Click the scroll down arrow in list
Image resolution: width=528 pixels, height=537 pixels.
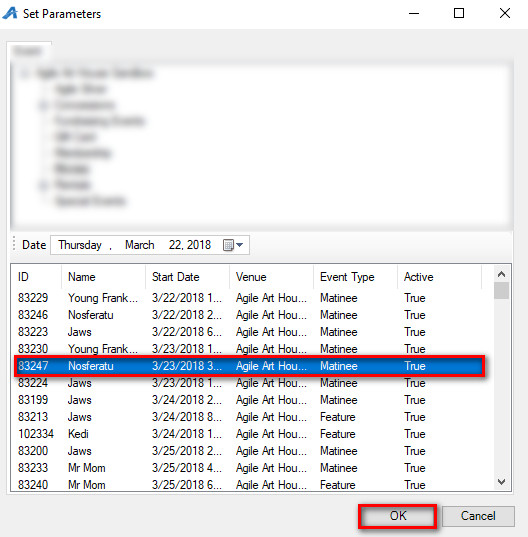[501, 482]
